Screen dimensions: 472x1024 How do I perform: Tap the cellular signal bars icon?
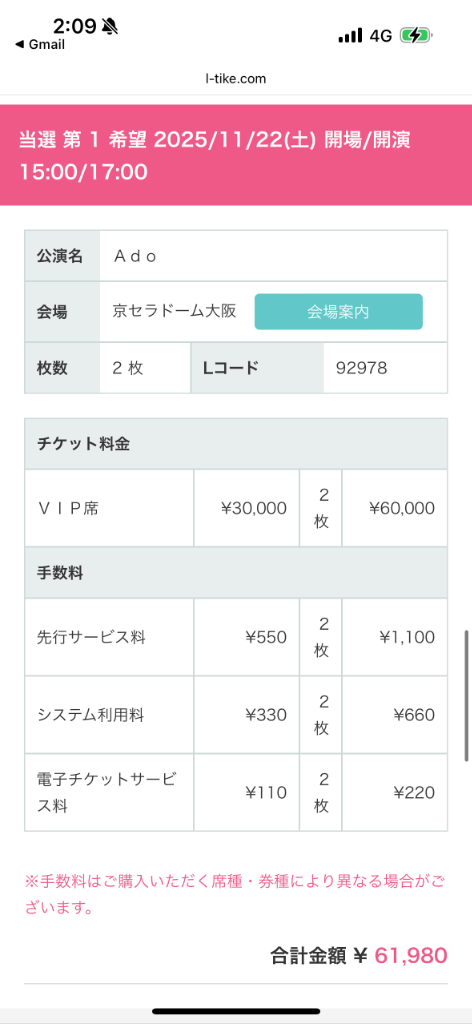[350, 36]
